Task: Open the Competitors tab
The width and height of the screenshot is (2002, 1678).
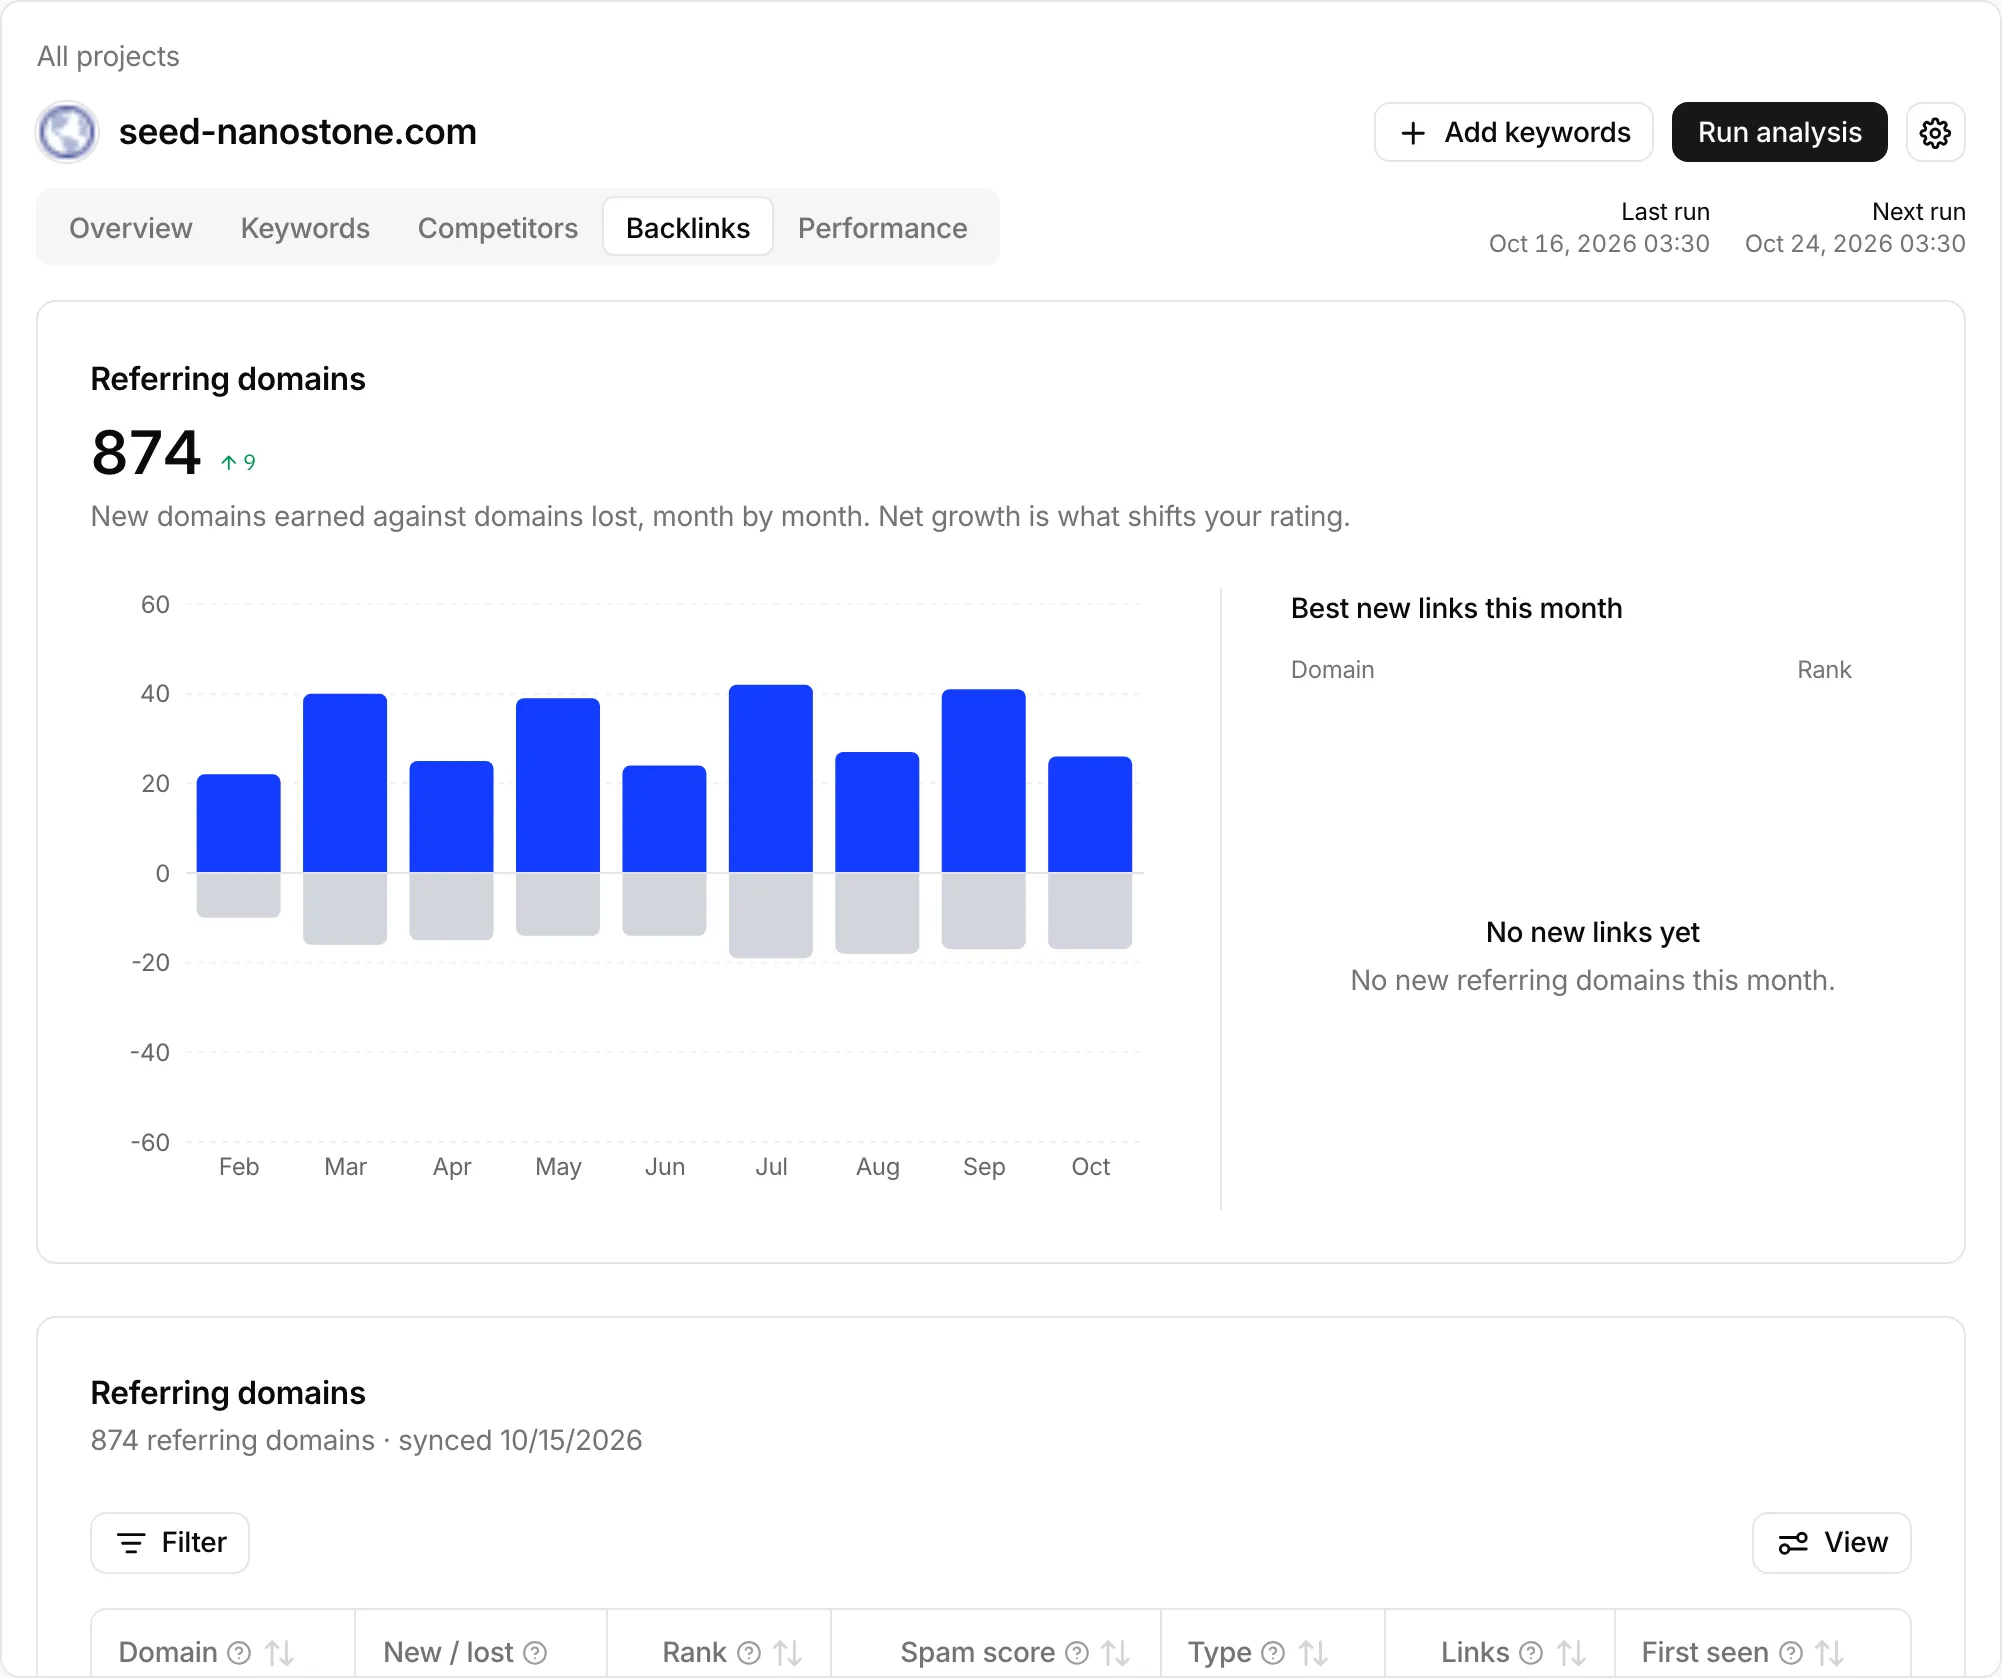Action: pyautogui.click(x=498, y=228)
